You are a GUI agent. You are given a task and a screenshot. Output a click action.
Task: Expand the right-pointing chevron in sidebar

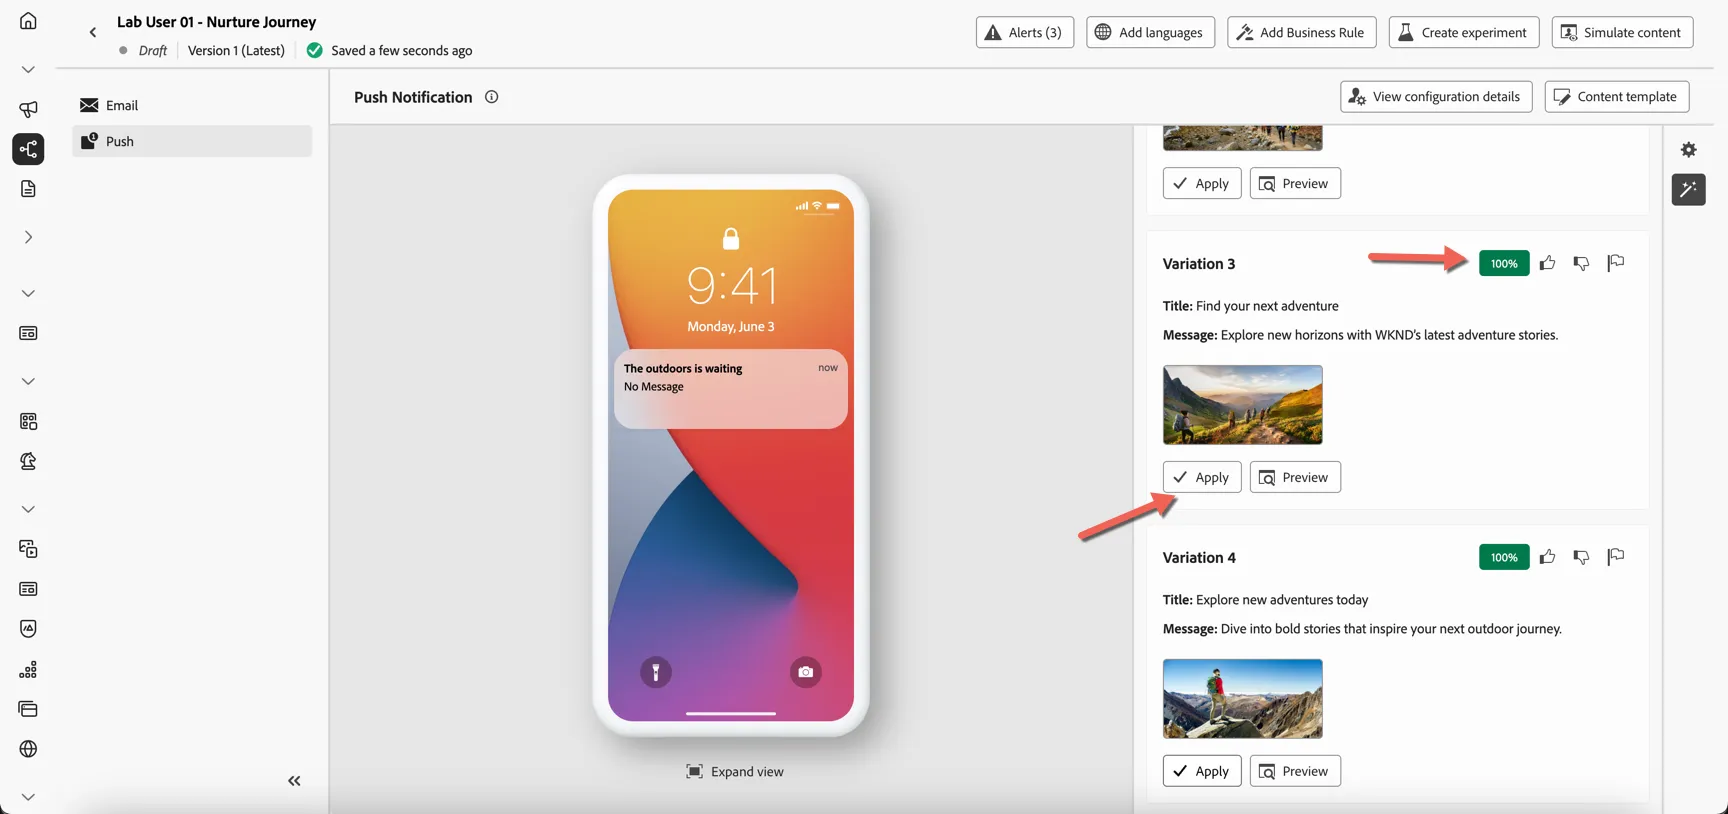[28, 237]
